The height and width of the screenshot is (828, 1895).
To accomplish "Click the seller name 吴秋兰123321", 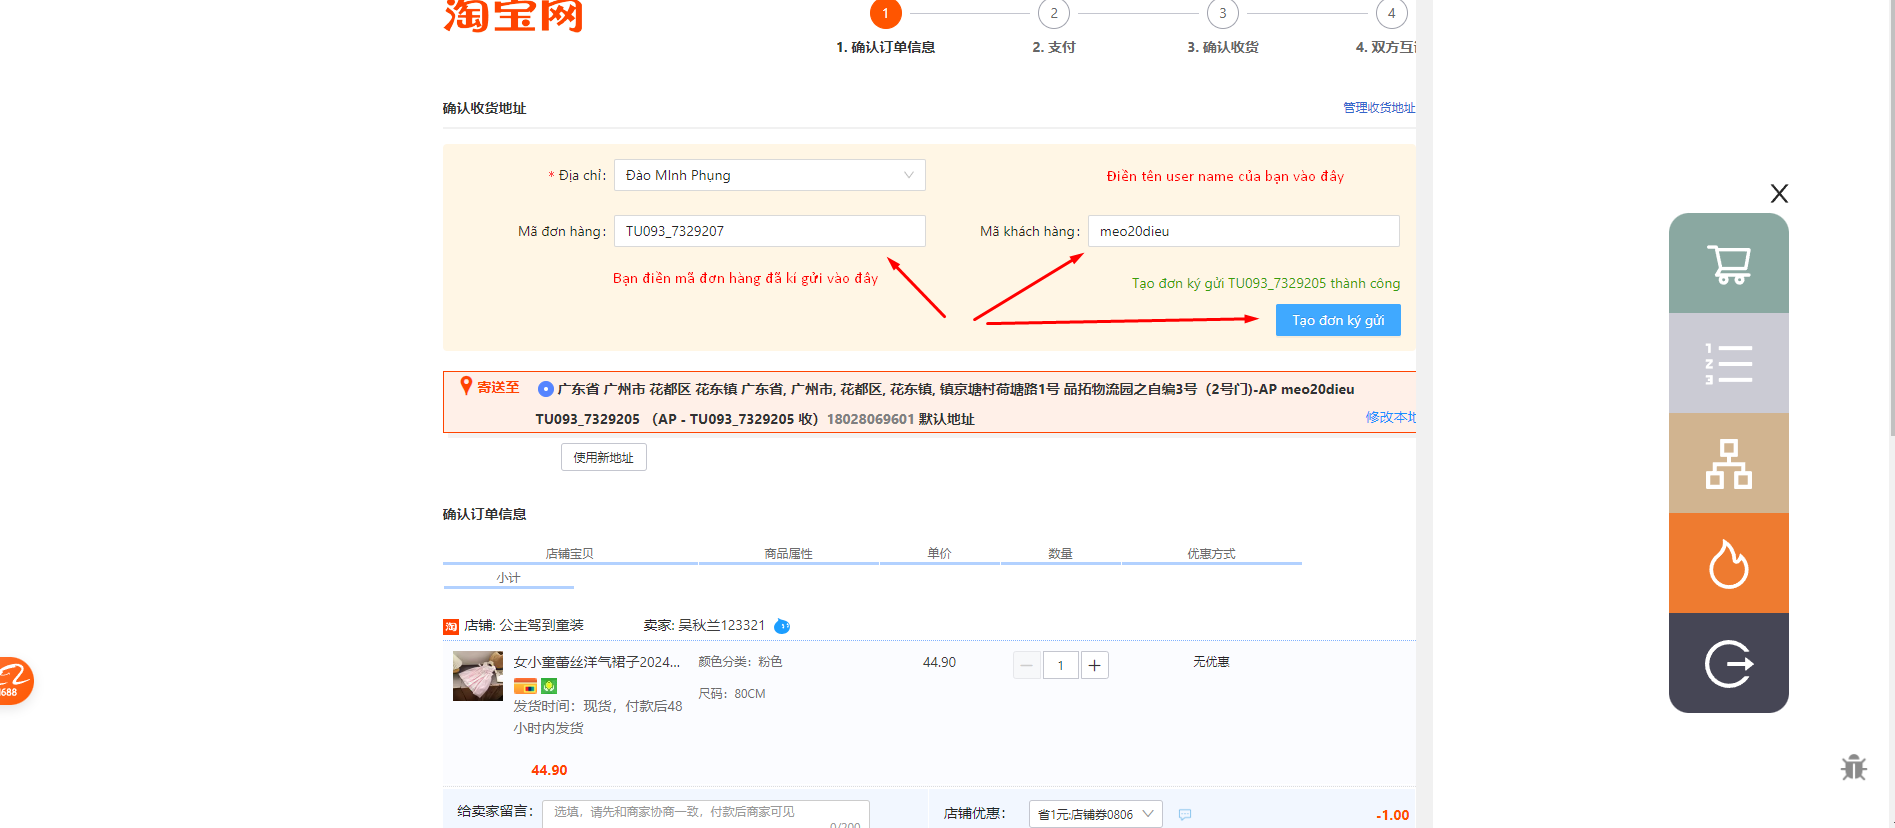I will [x=722, y=625].
